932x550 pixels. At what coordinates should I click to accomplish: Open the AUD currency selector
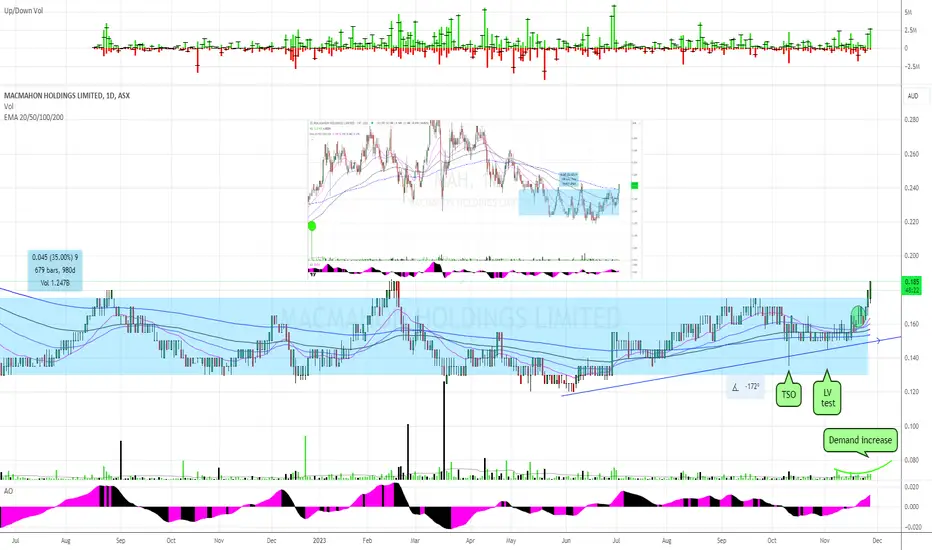point(913,96)
